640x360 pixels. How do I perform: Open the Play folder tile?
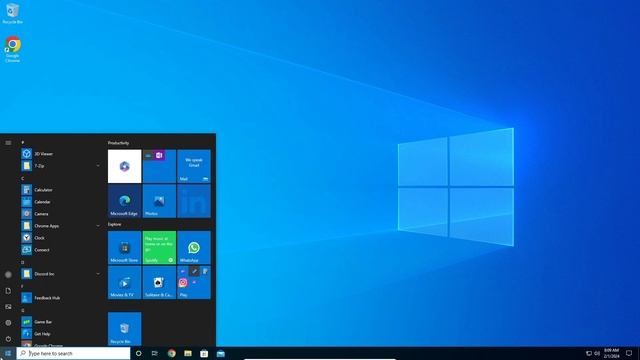tap(194, 282)
